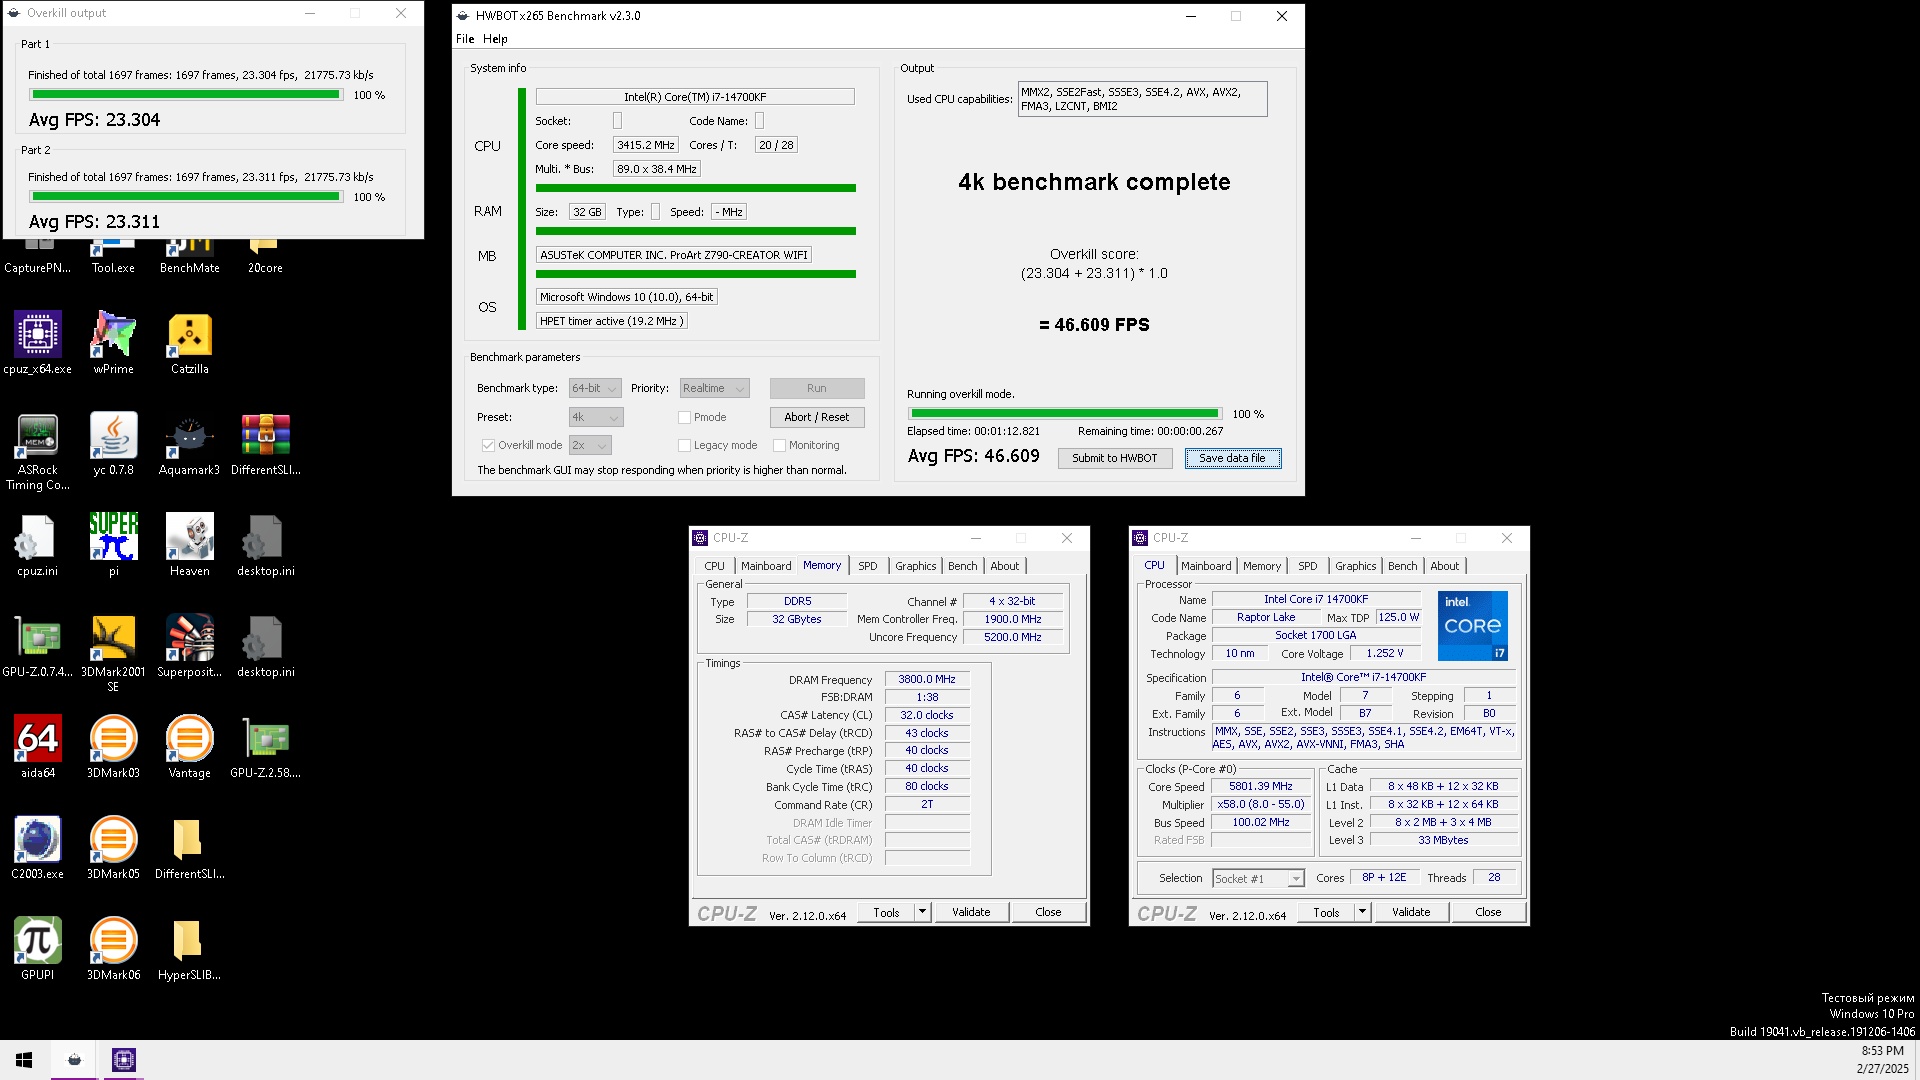The width and height of the screenshot is (1920, 1080).
Task: Open the Overkill mode 2x dropdown
Action: 590,446
